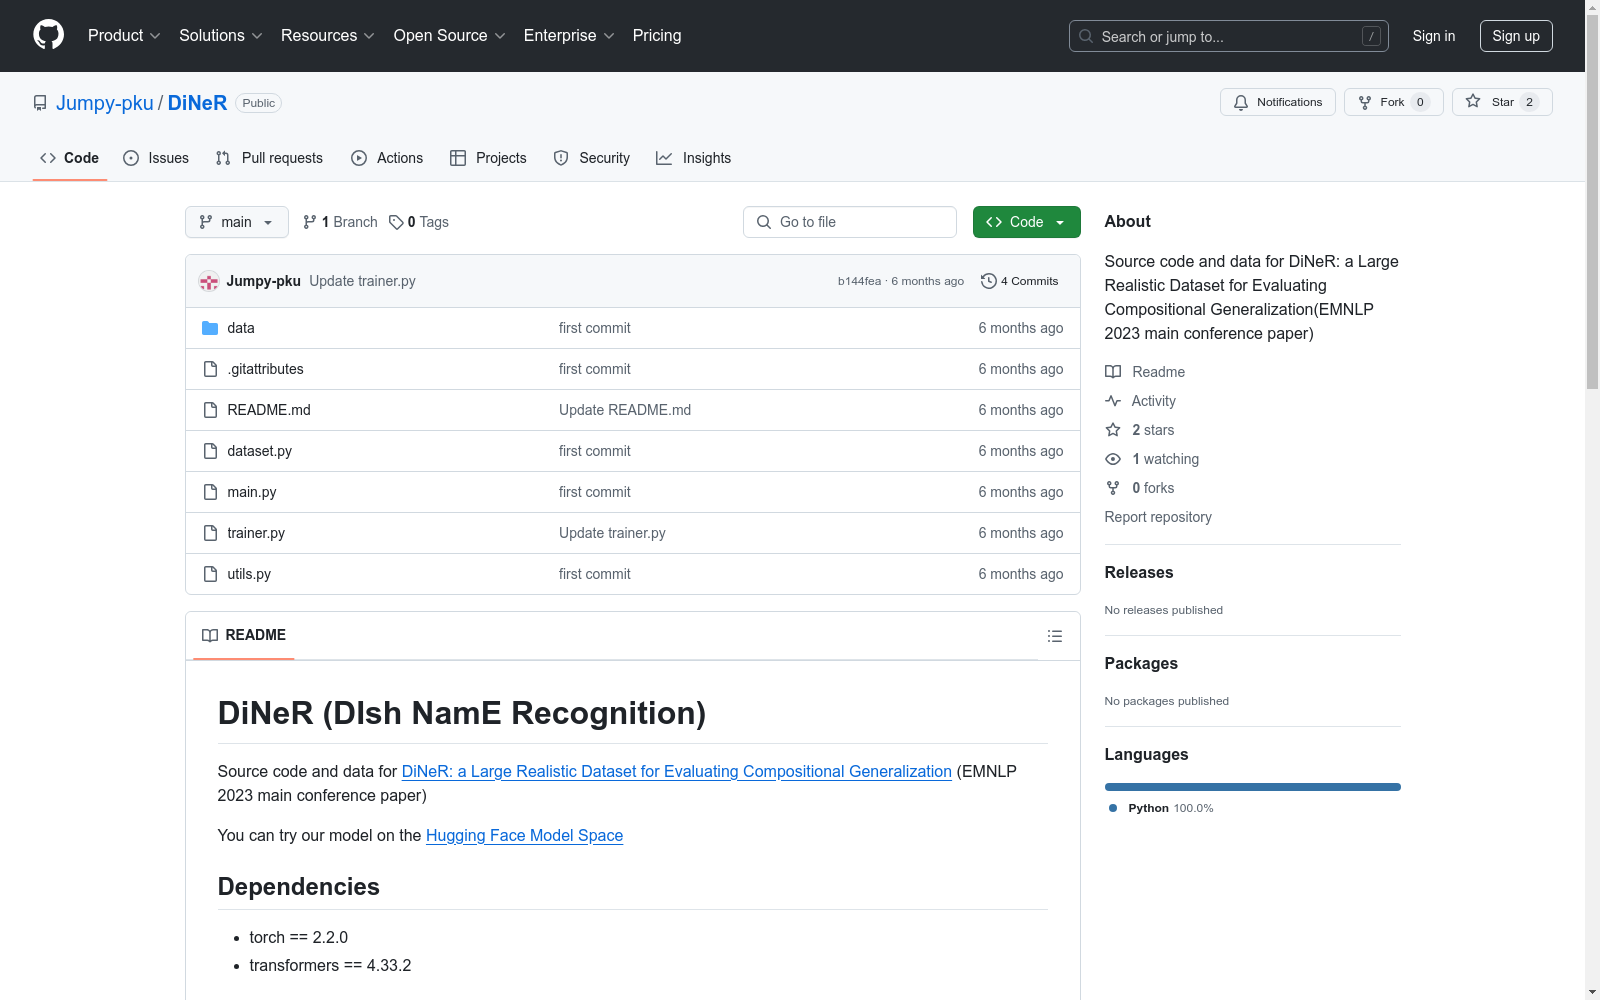
Task: Open the DiNeR repository name link
Action: [197, 103]
